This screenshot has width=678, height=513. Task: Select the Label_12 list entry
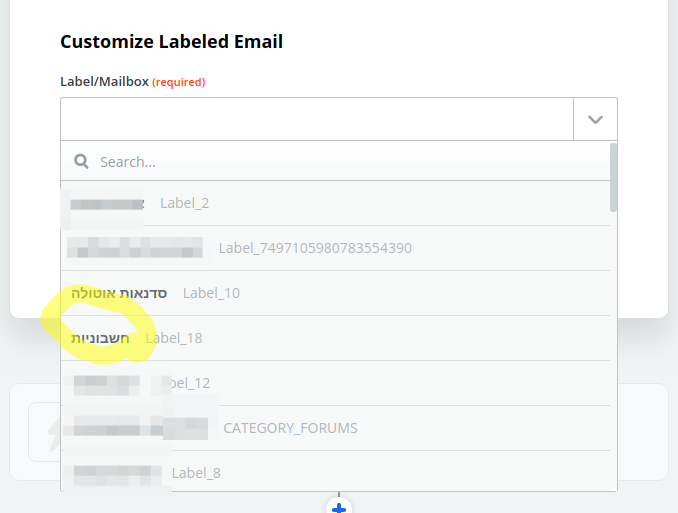coord(336,383)
